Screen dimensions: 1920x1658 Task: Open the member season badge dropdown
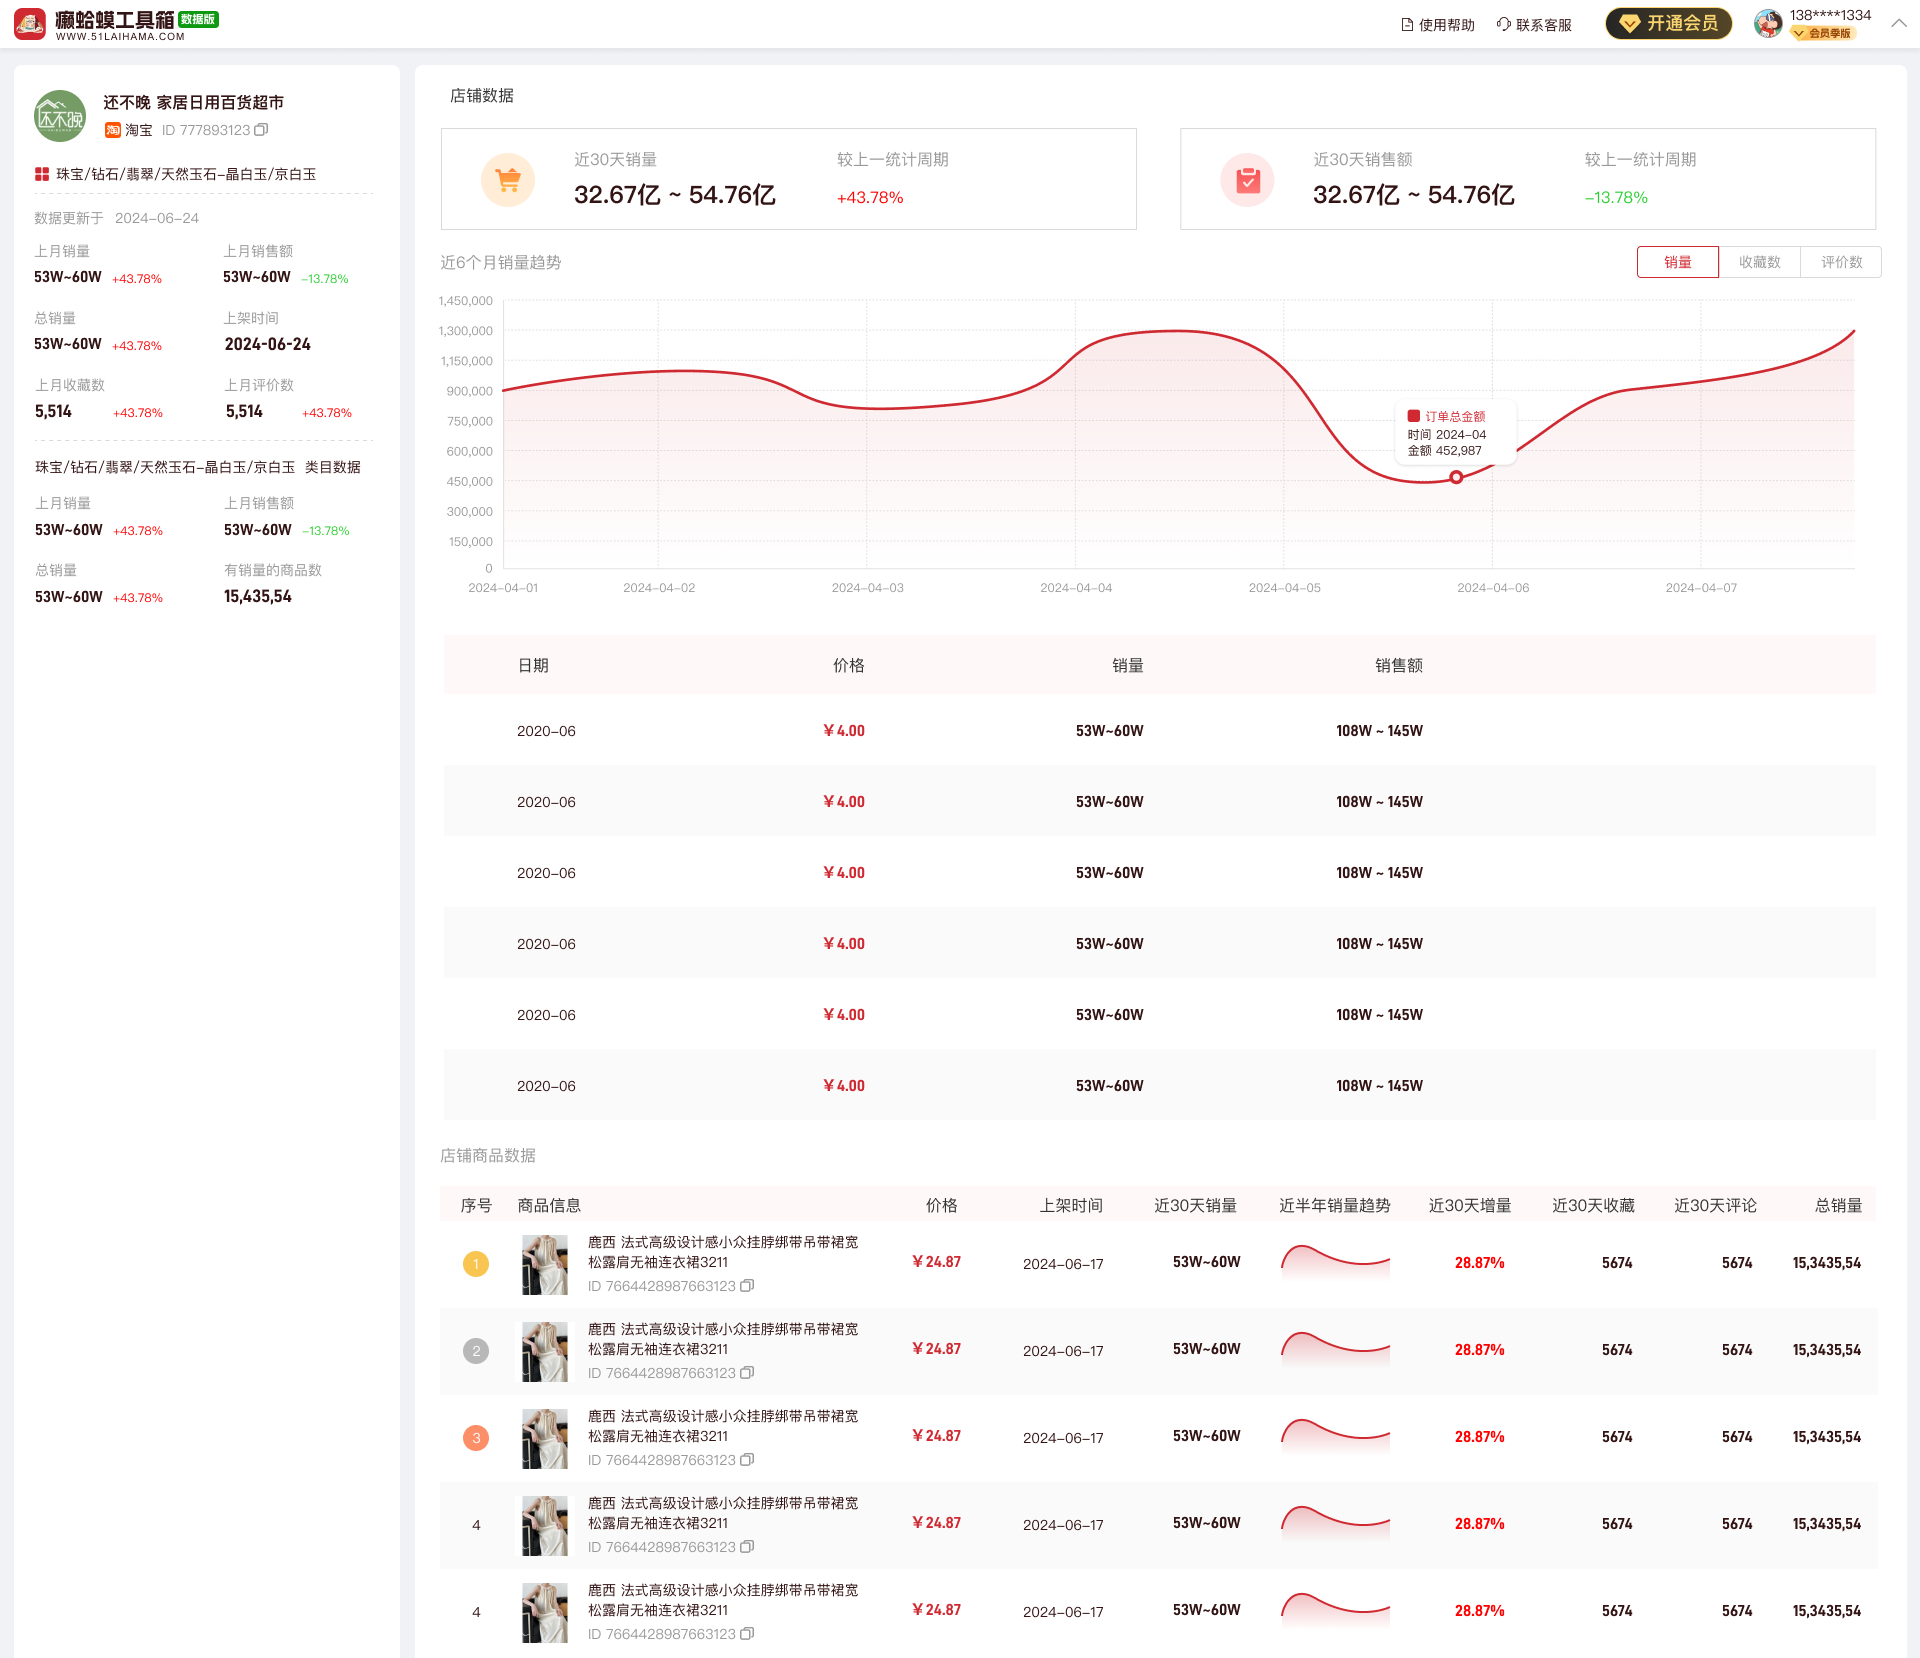[1822, 33]
